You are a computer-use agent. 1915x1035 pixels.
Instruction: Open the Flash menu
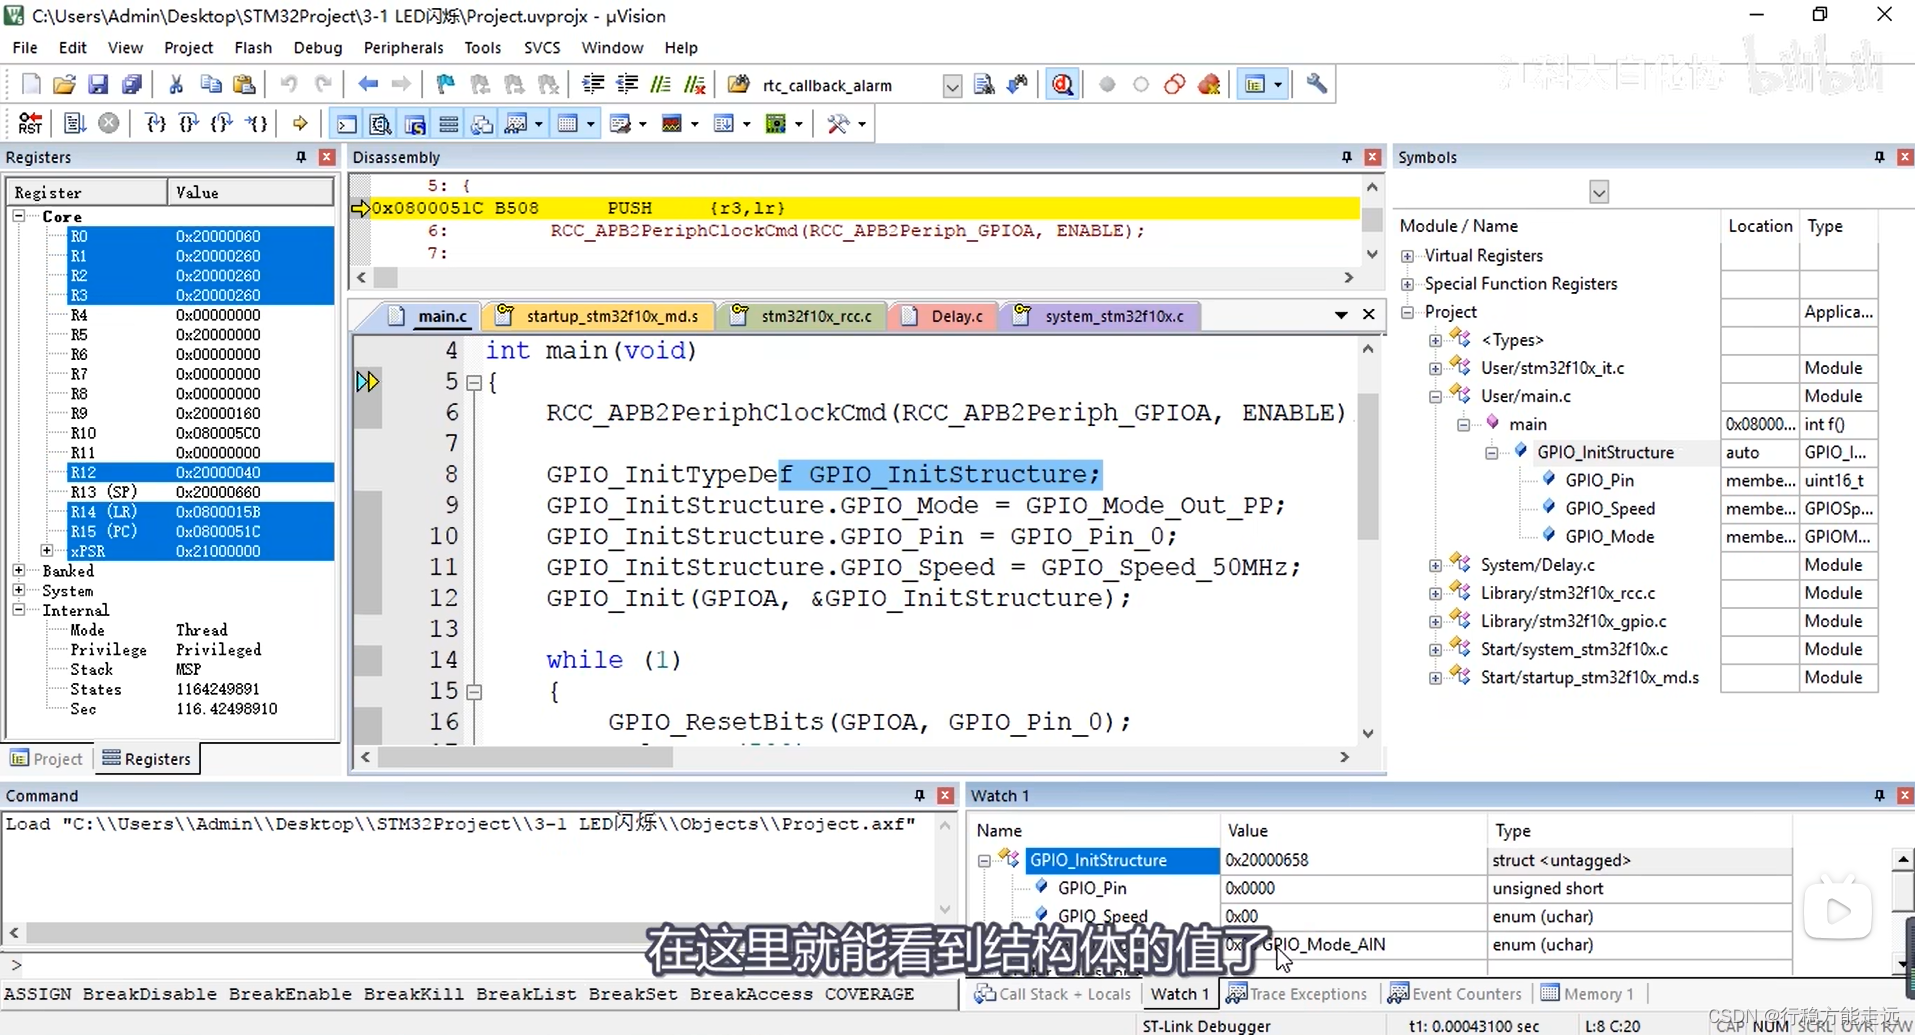click(x=253, y=47)
